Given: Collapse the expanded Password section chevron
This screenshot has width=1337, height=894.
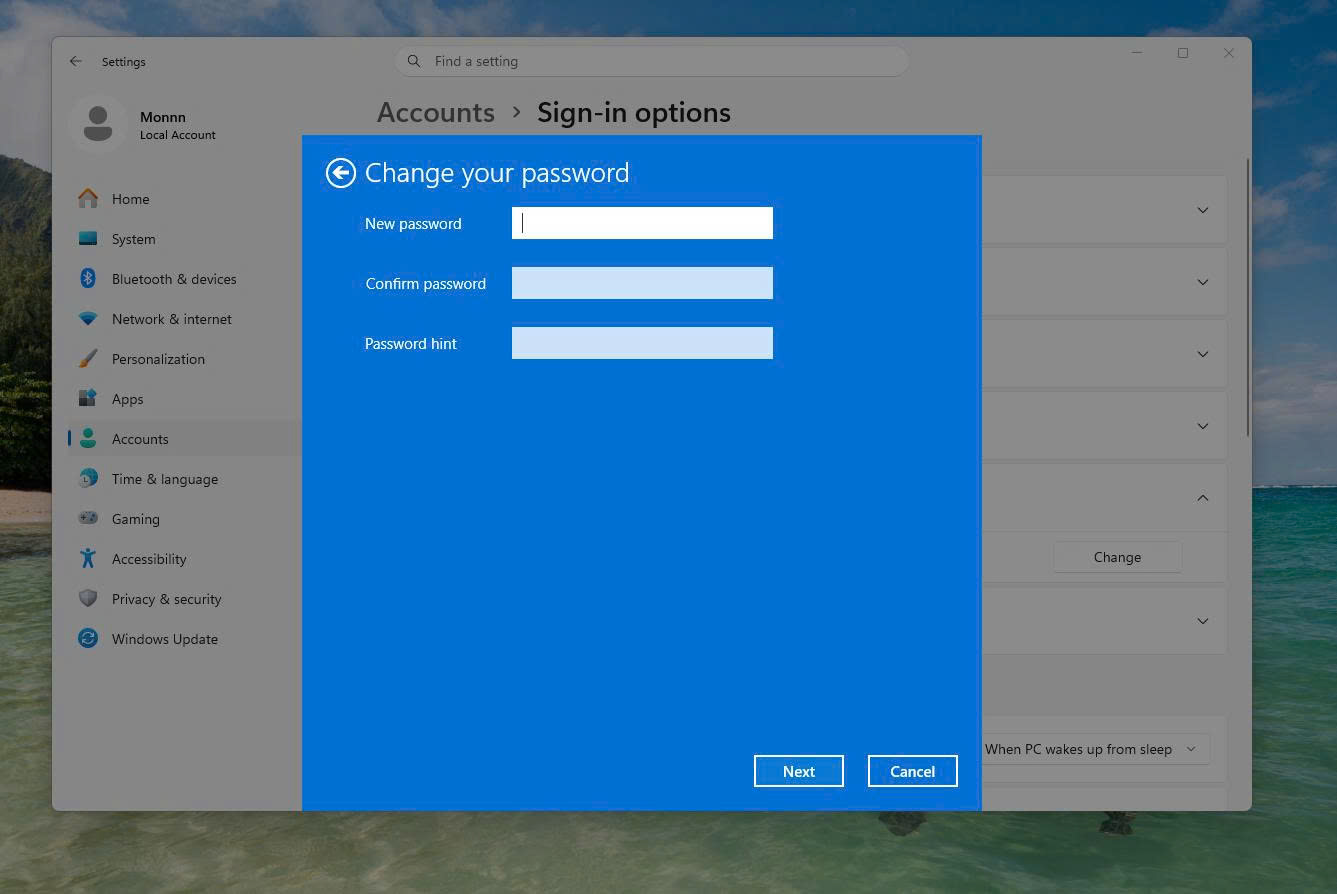Looking at the screenshot, I should [1203, 498].
